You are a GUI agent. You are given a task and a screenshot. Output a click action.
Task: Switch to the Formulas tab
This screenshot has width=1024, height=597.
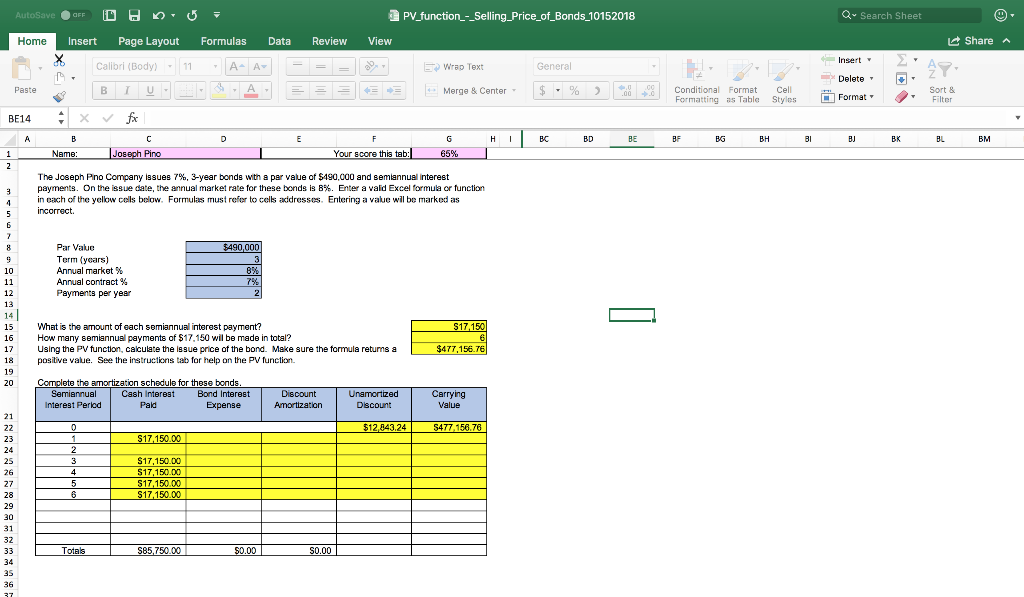pos(223,41)
